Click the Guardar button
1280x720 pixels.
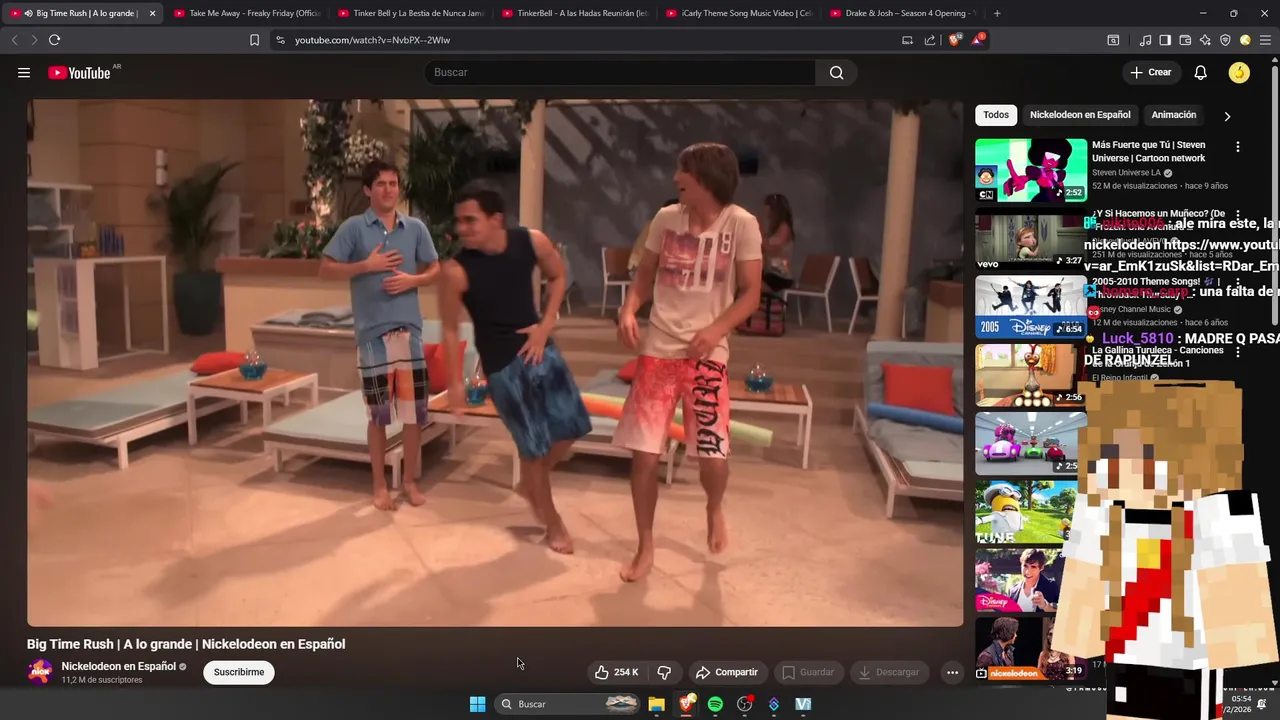[808, 672]
